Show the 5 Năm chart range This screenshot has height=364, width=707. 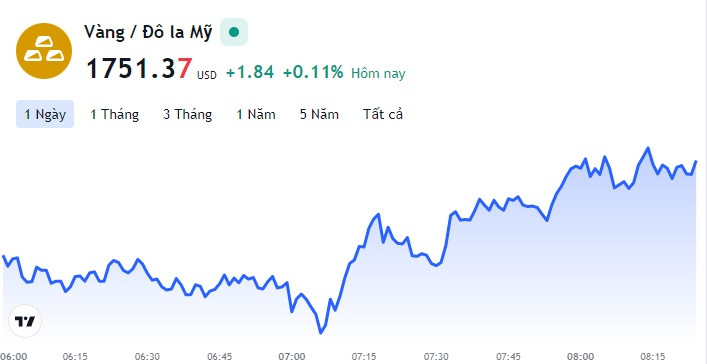tap(319, 114)
